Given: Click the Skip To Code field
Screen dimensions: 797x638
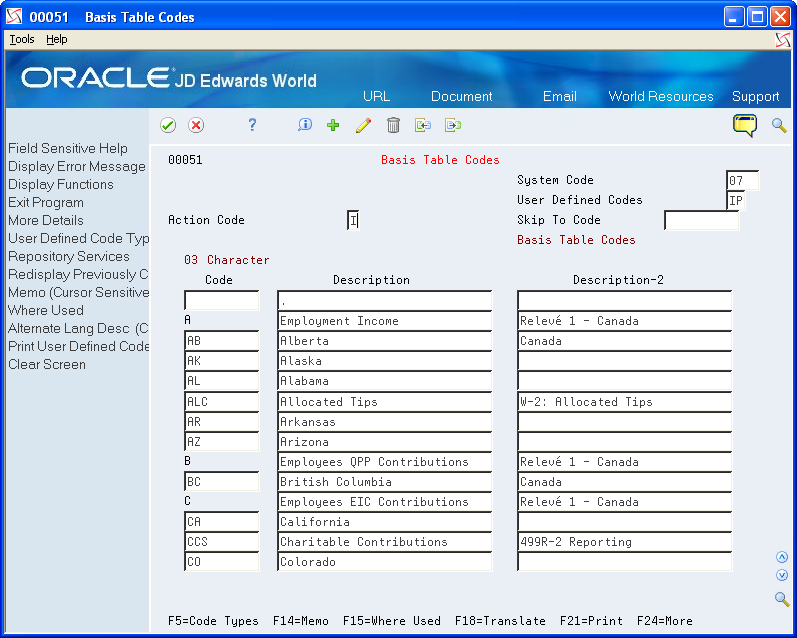Looking at the screenshot, I should [x=701, y=220].
